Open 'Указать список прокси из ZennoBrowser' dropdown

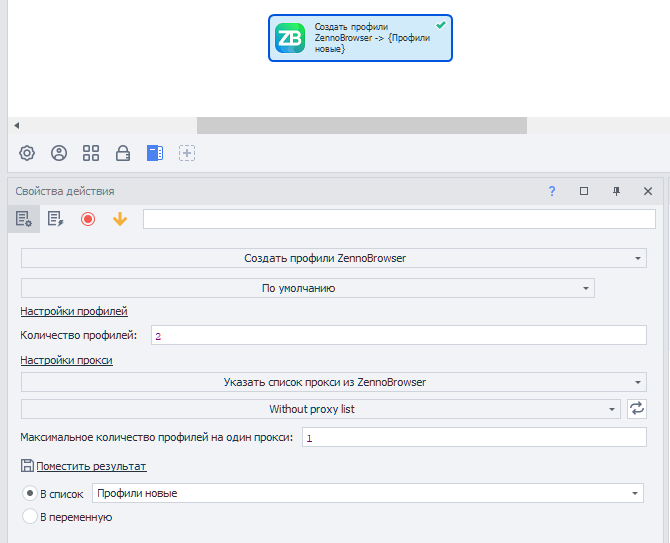(x=334, y=382)
